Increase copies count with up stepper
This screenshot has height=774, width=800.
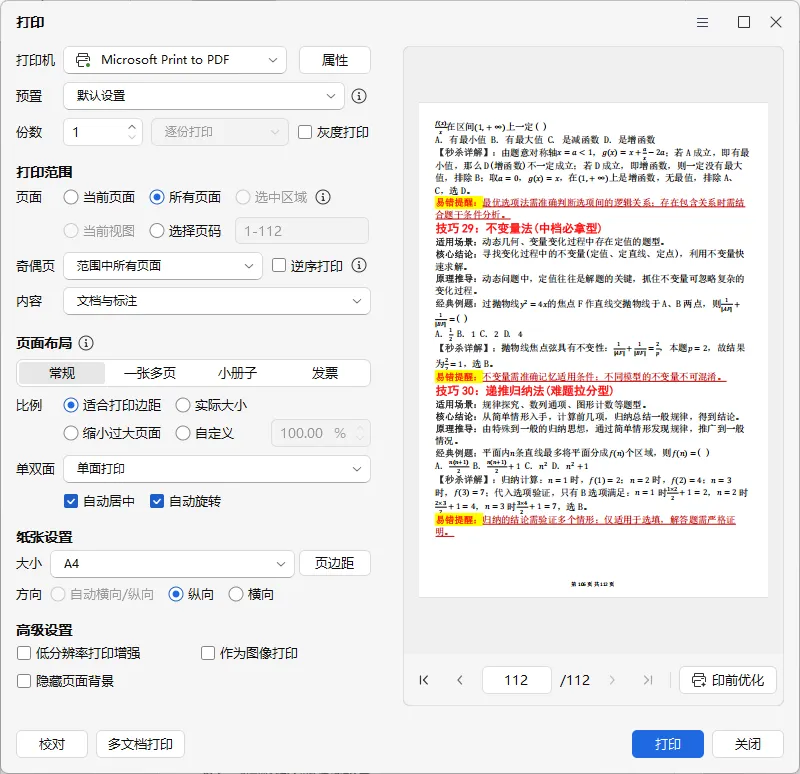point(132,127)
